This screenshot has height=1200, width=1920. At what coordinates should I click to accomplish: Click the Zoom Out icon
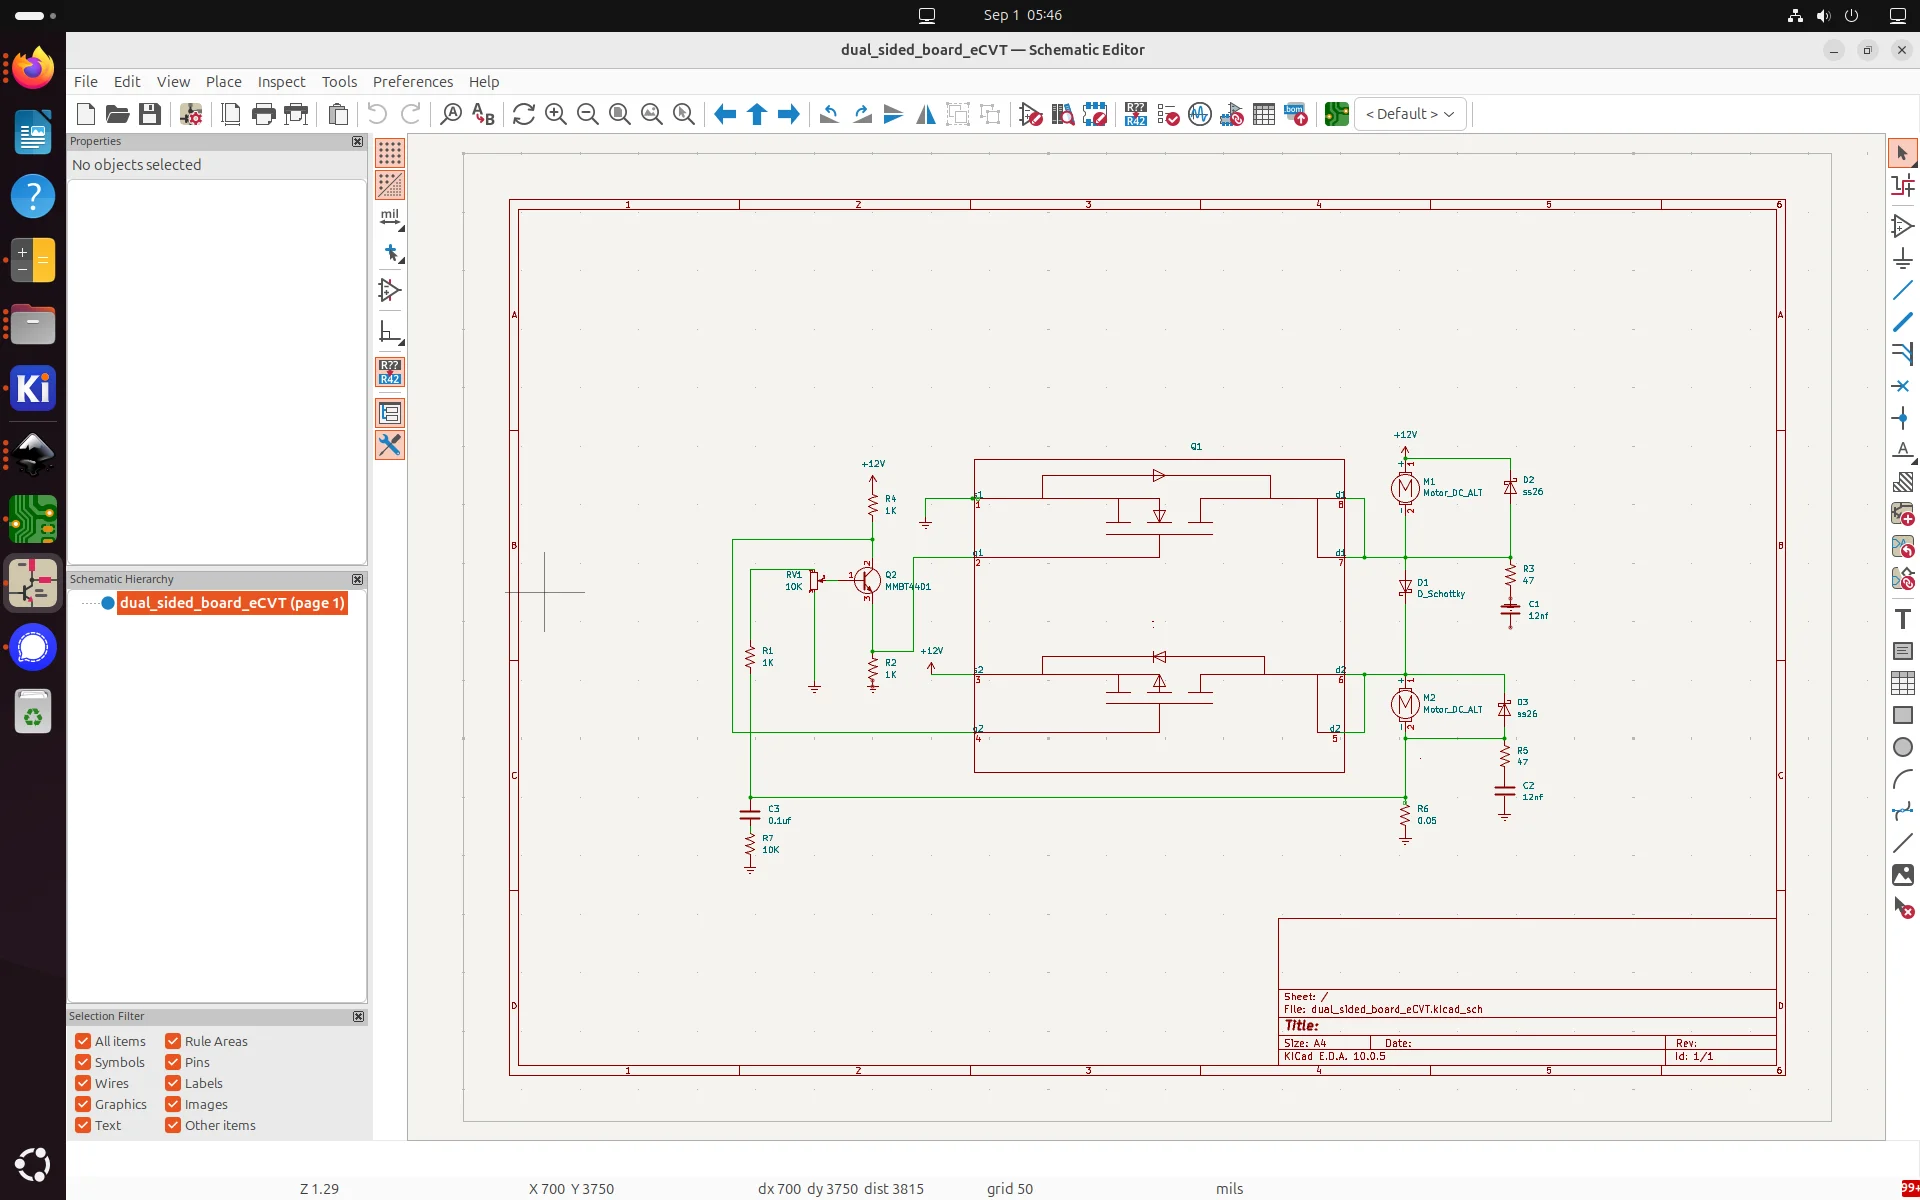click(588, 114)
